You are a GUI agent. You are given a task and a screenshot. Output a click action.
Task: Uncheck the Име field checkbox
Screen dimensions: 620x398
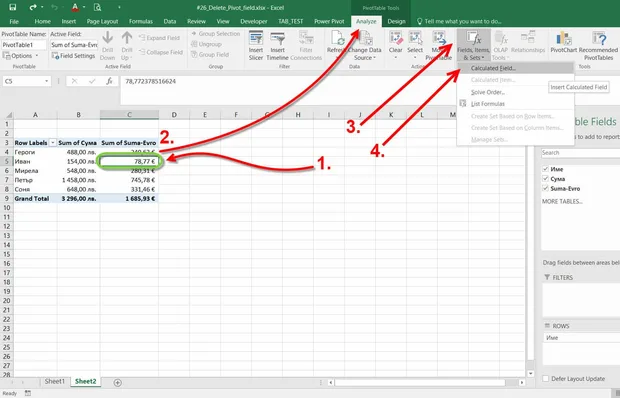545,169
